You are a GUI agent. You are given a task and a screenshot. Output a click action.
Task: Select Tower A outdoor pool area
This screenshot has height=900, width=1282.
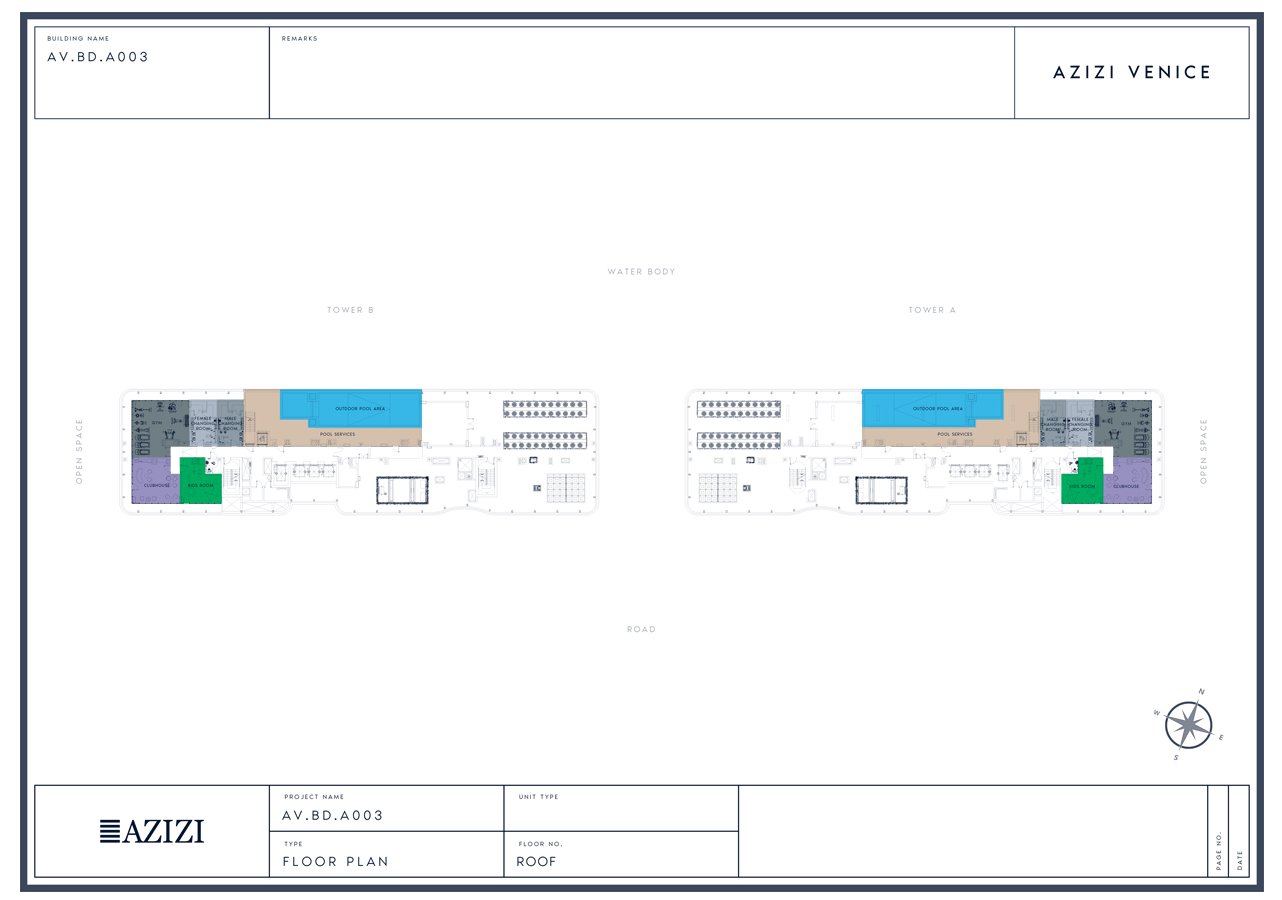click(x=935, y=408)
